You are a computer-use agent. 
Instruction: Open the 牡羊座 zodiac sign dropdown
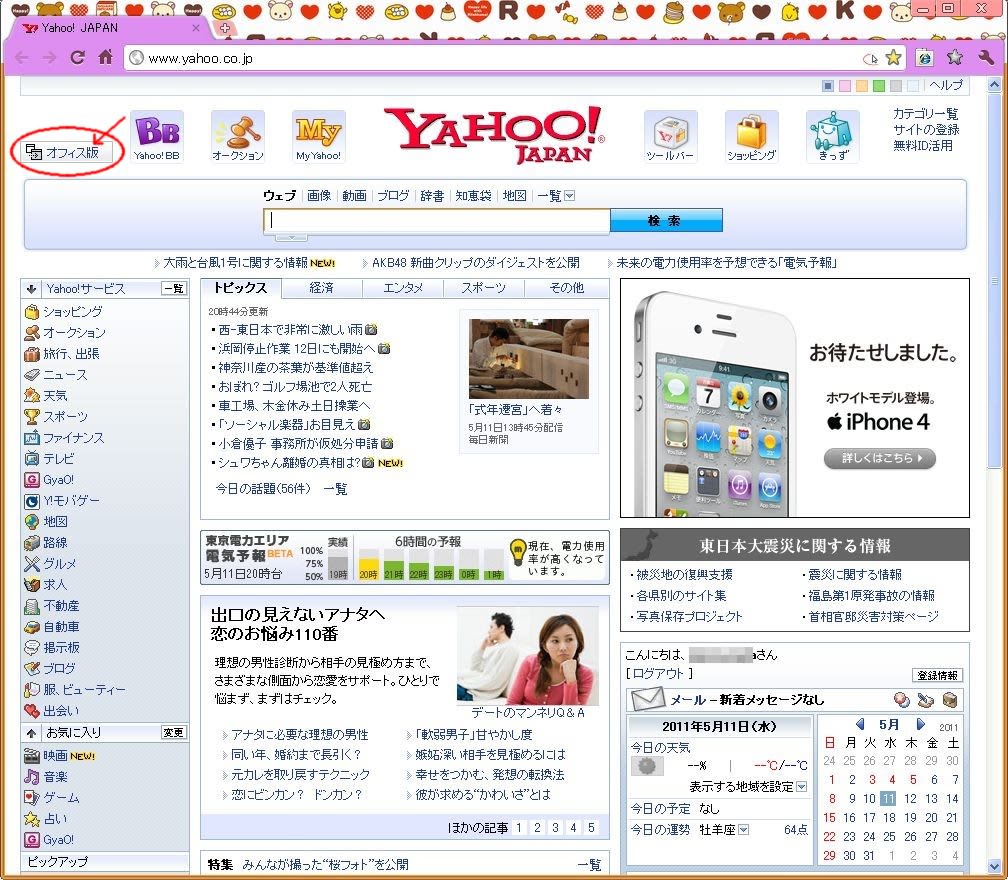point(743,830)
